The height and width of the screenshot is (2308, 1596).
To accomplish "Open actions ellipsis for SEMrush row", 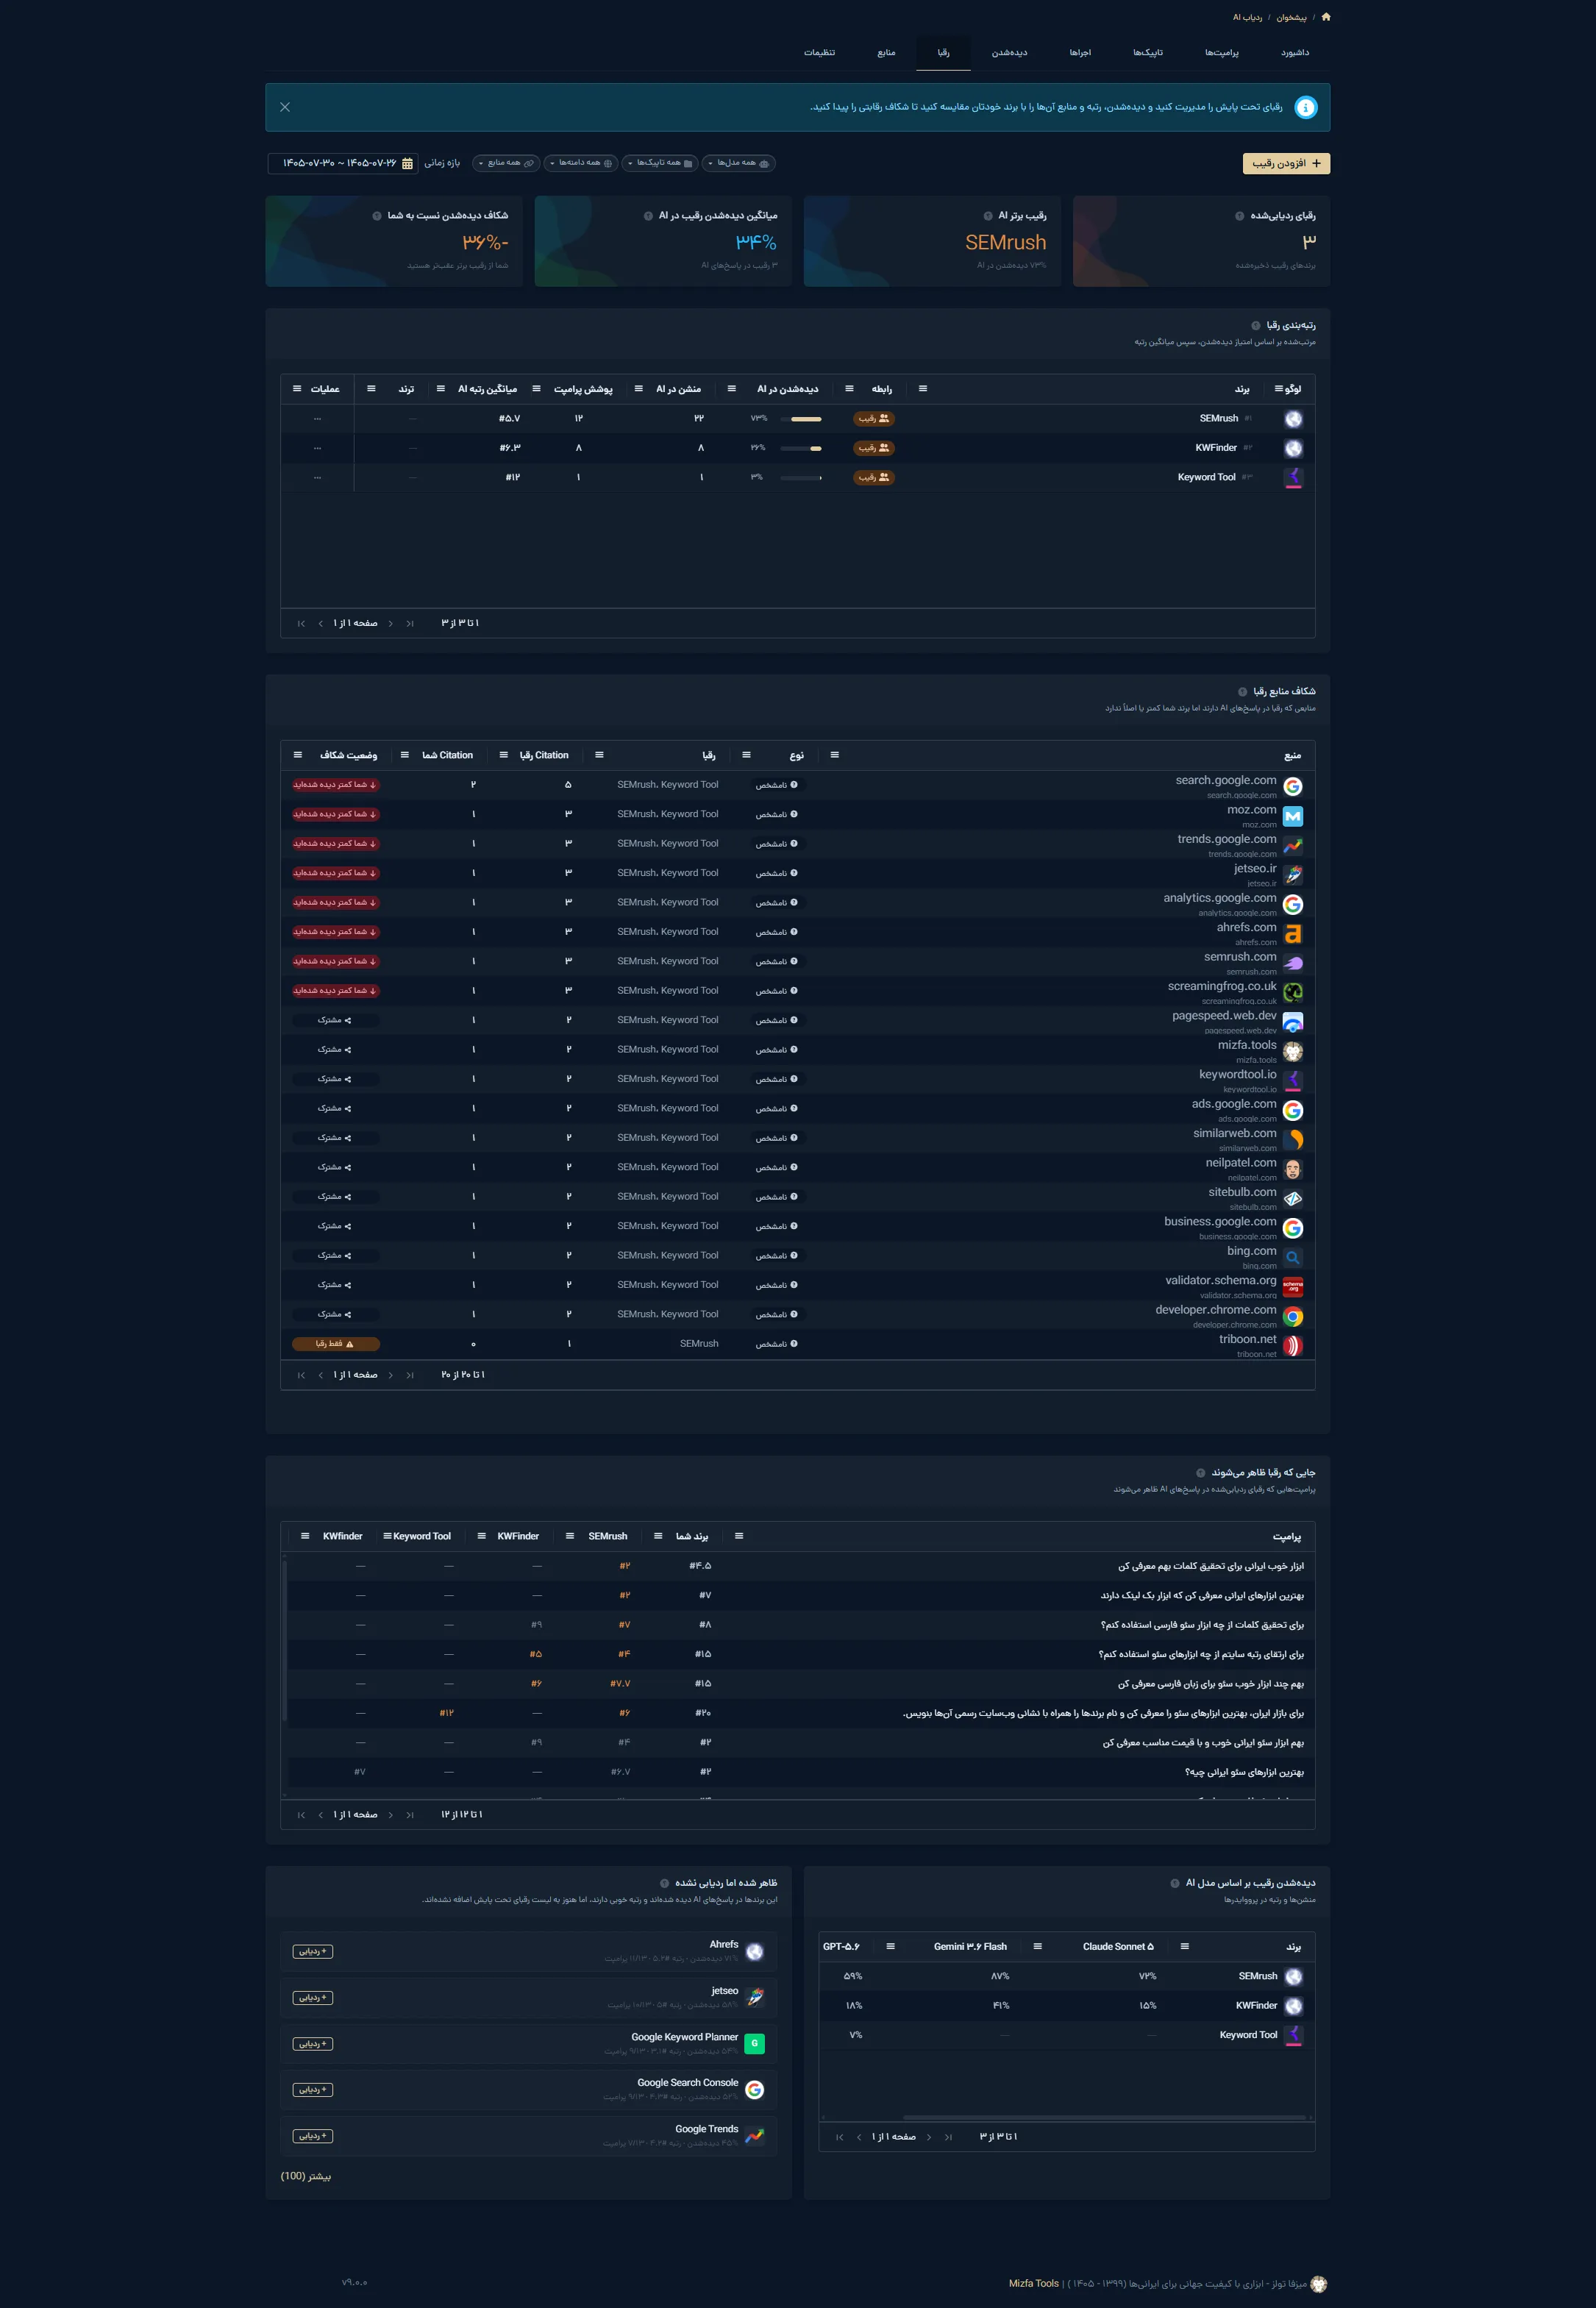I will pos(317,419).
